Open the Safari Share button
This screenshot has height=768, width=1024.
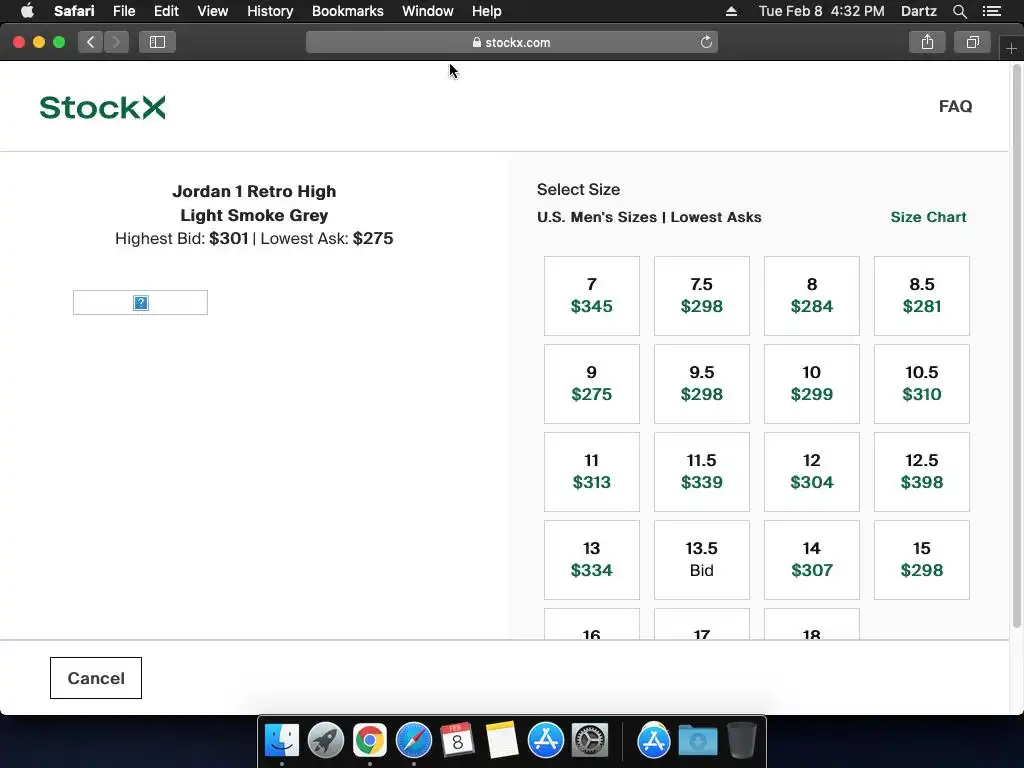[927, 42]
